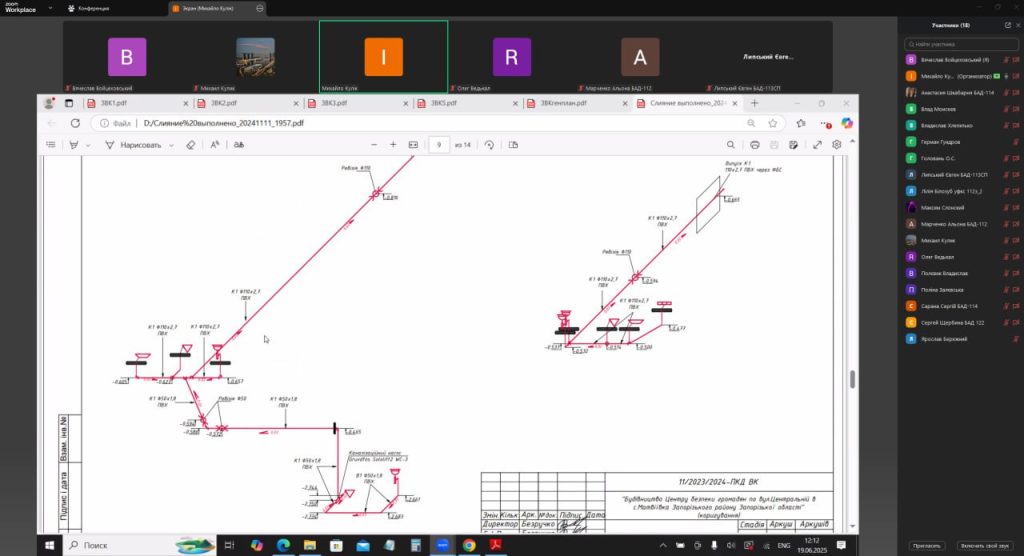Toggle fit to width view
The width and height of the screenshot is (1024, 556).
click(413, 145)
